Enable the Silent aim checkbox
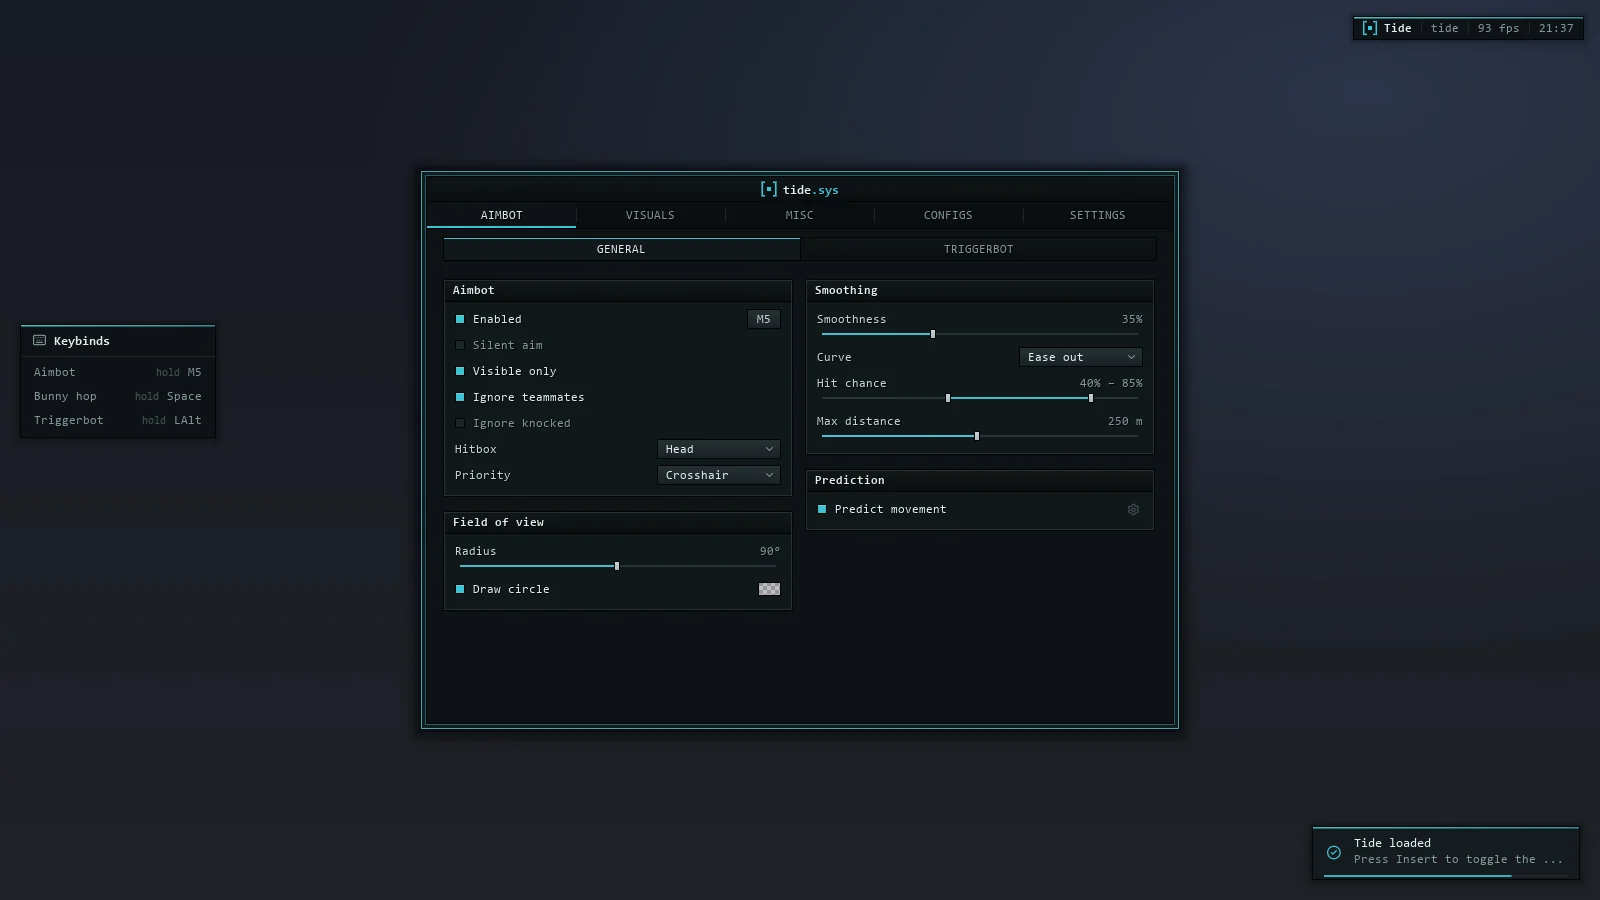1600x900 pixels. point(460,345)
